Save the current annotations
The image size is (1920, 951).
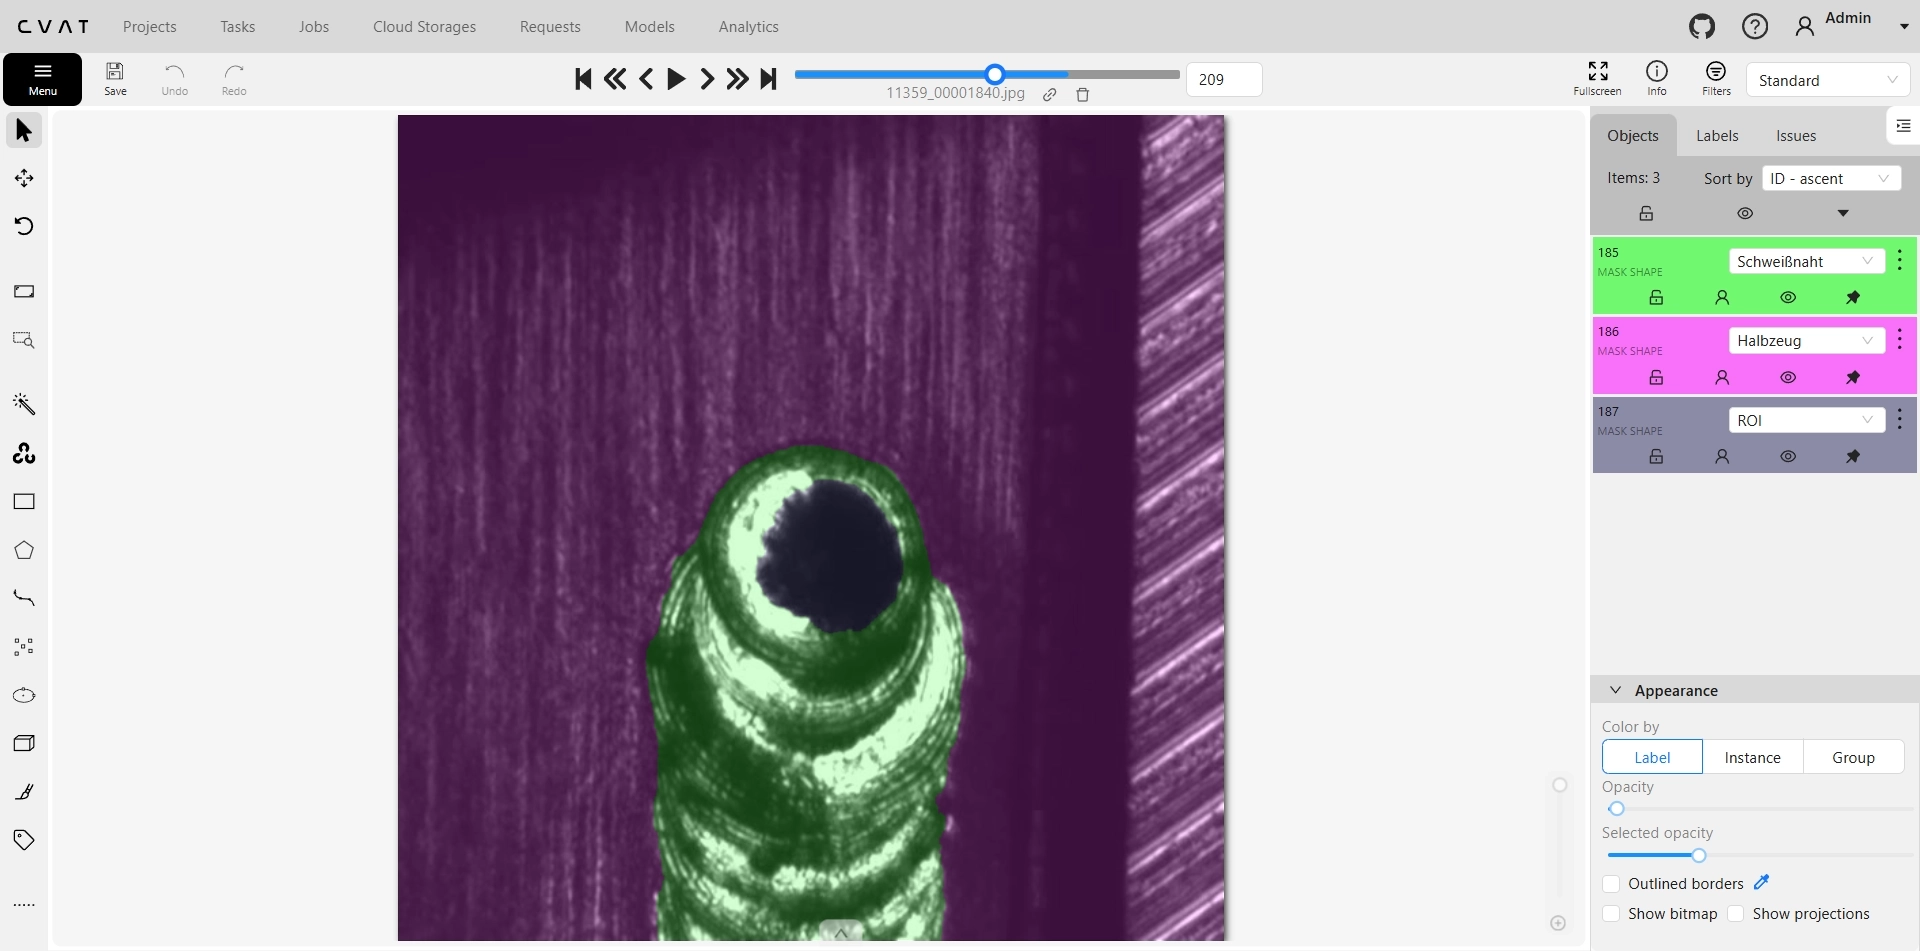click(115, 78)
